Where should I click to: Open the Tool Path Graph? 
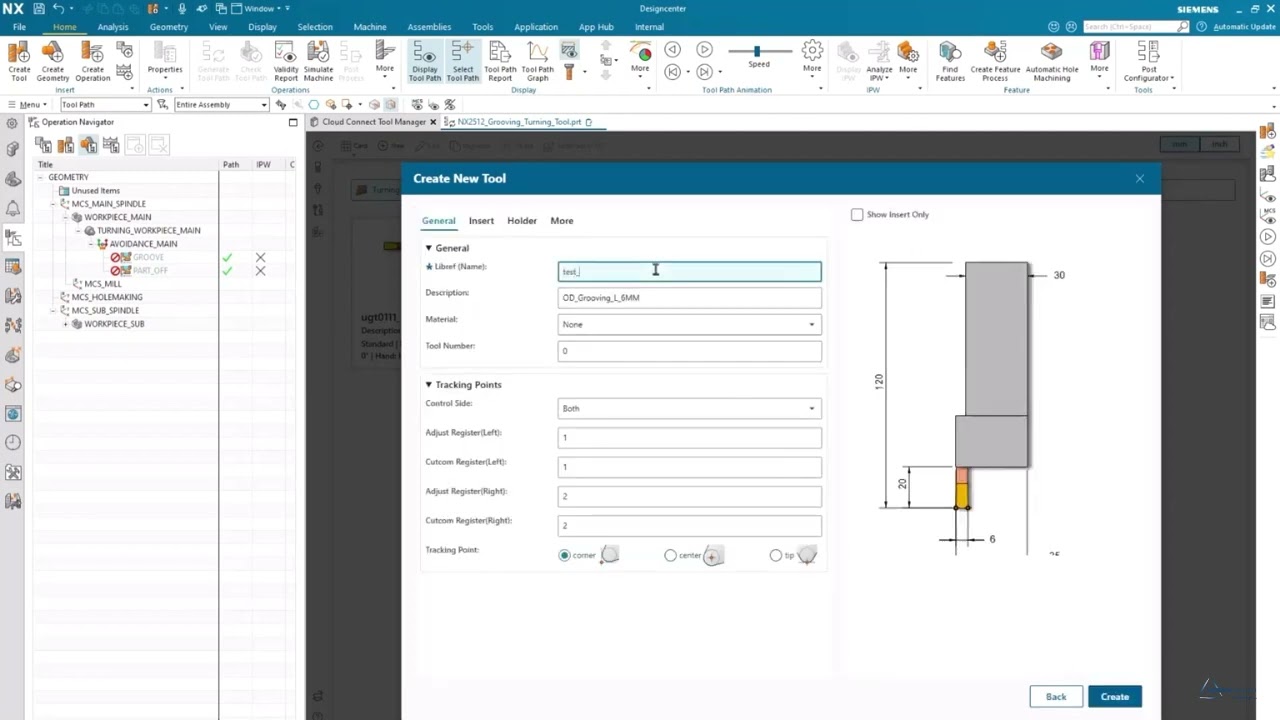pyautogui.click(x=537, y=61)
